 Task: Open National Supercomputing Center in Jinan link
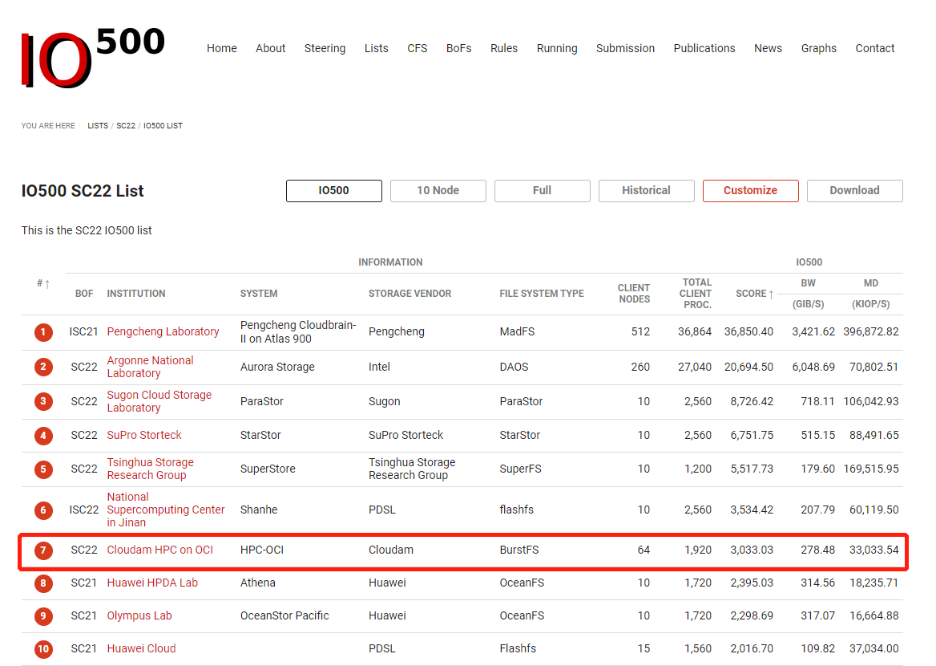pyautogui.click(x=165, y=510)
